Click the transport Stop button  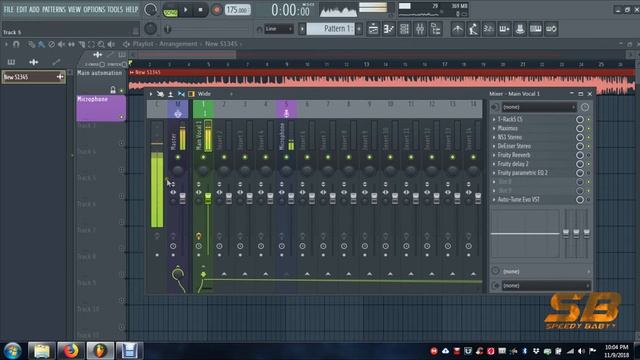200,10
